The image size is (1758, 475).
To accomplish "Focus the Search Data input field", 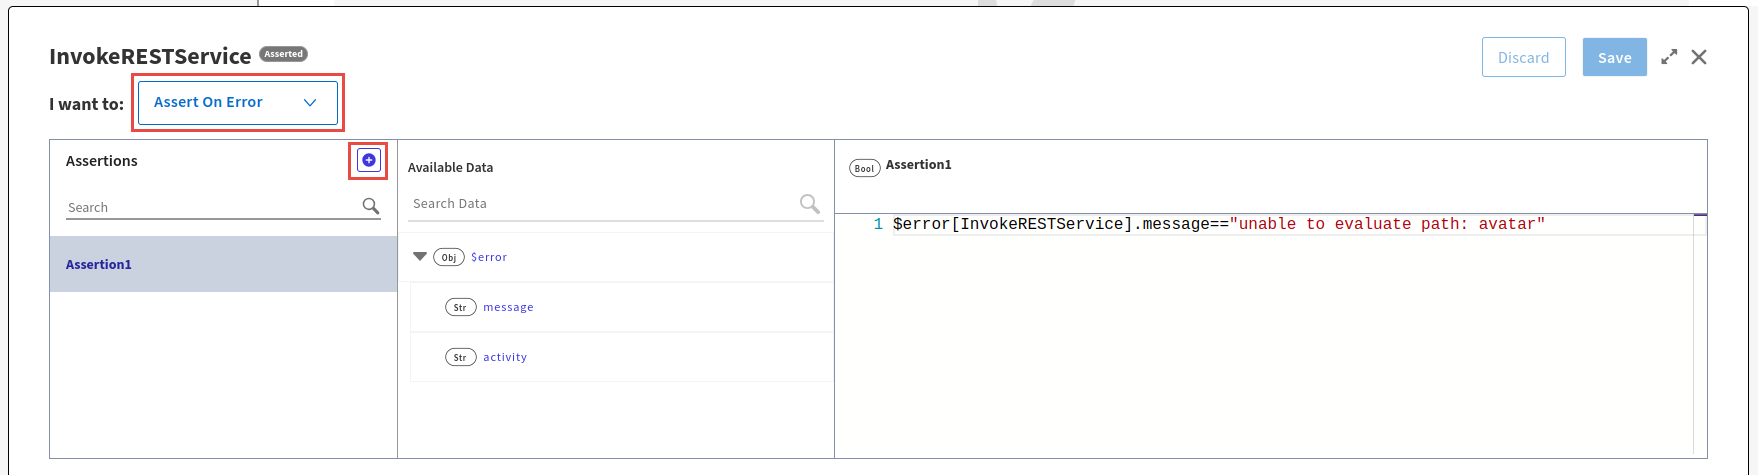I will [600, 203].
